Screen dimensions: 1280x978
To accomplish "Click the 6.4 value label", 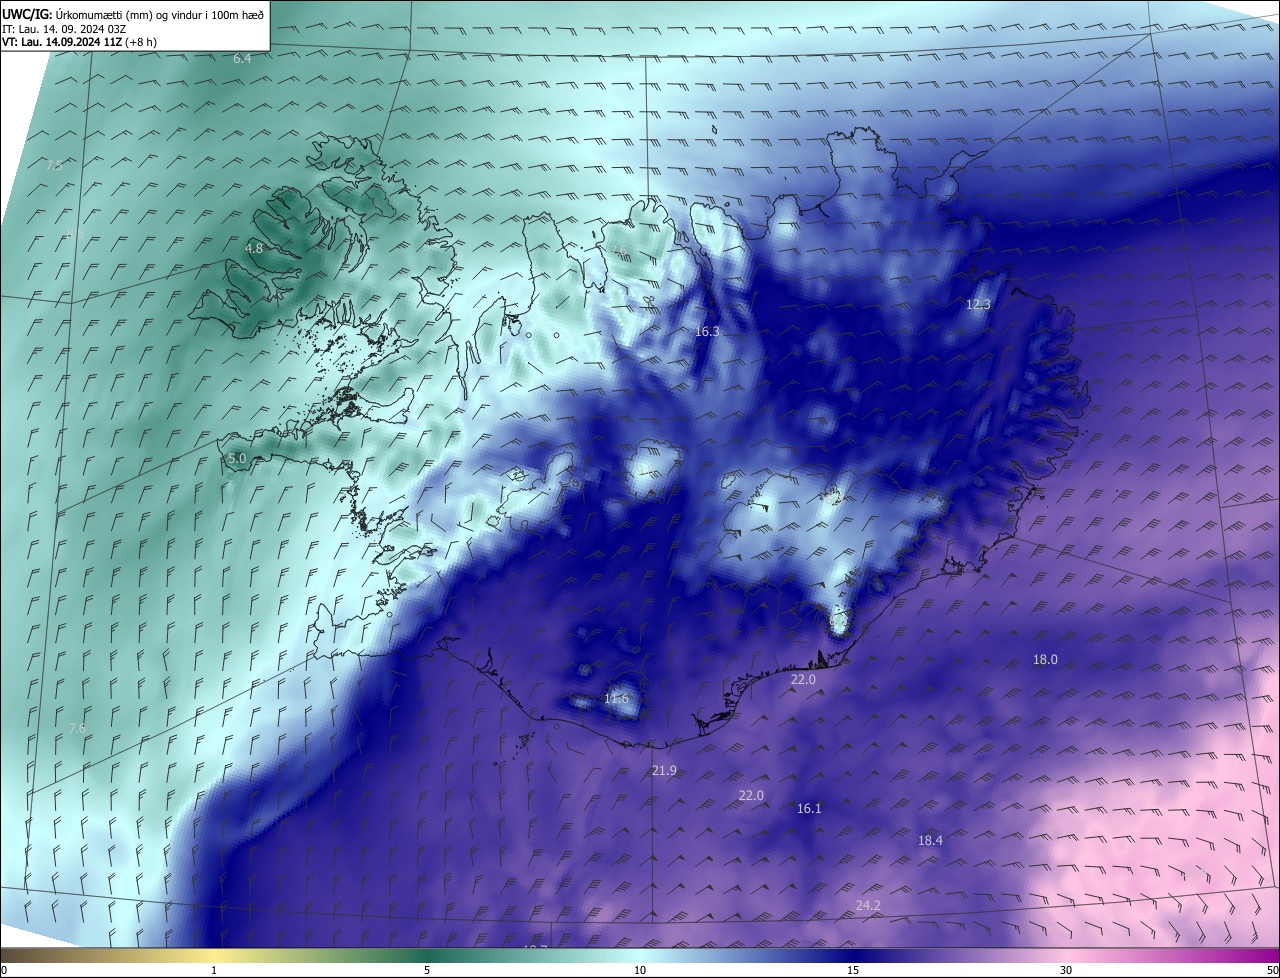I will tap(242, 59).
